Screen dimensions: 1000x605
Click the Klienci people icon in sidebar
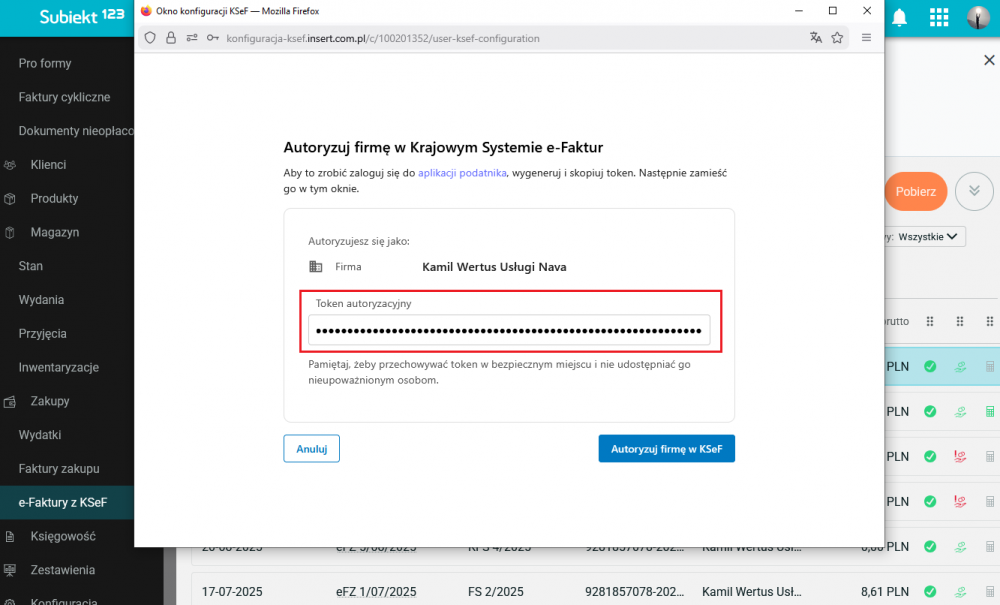[10, 165]
